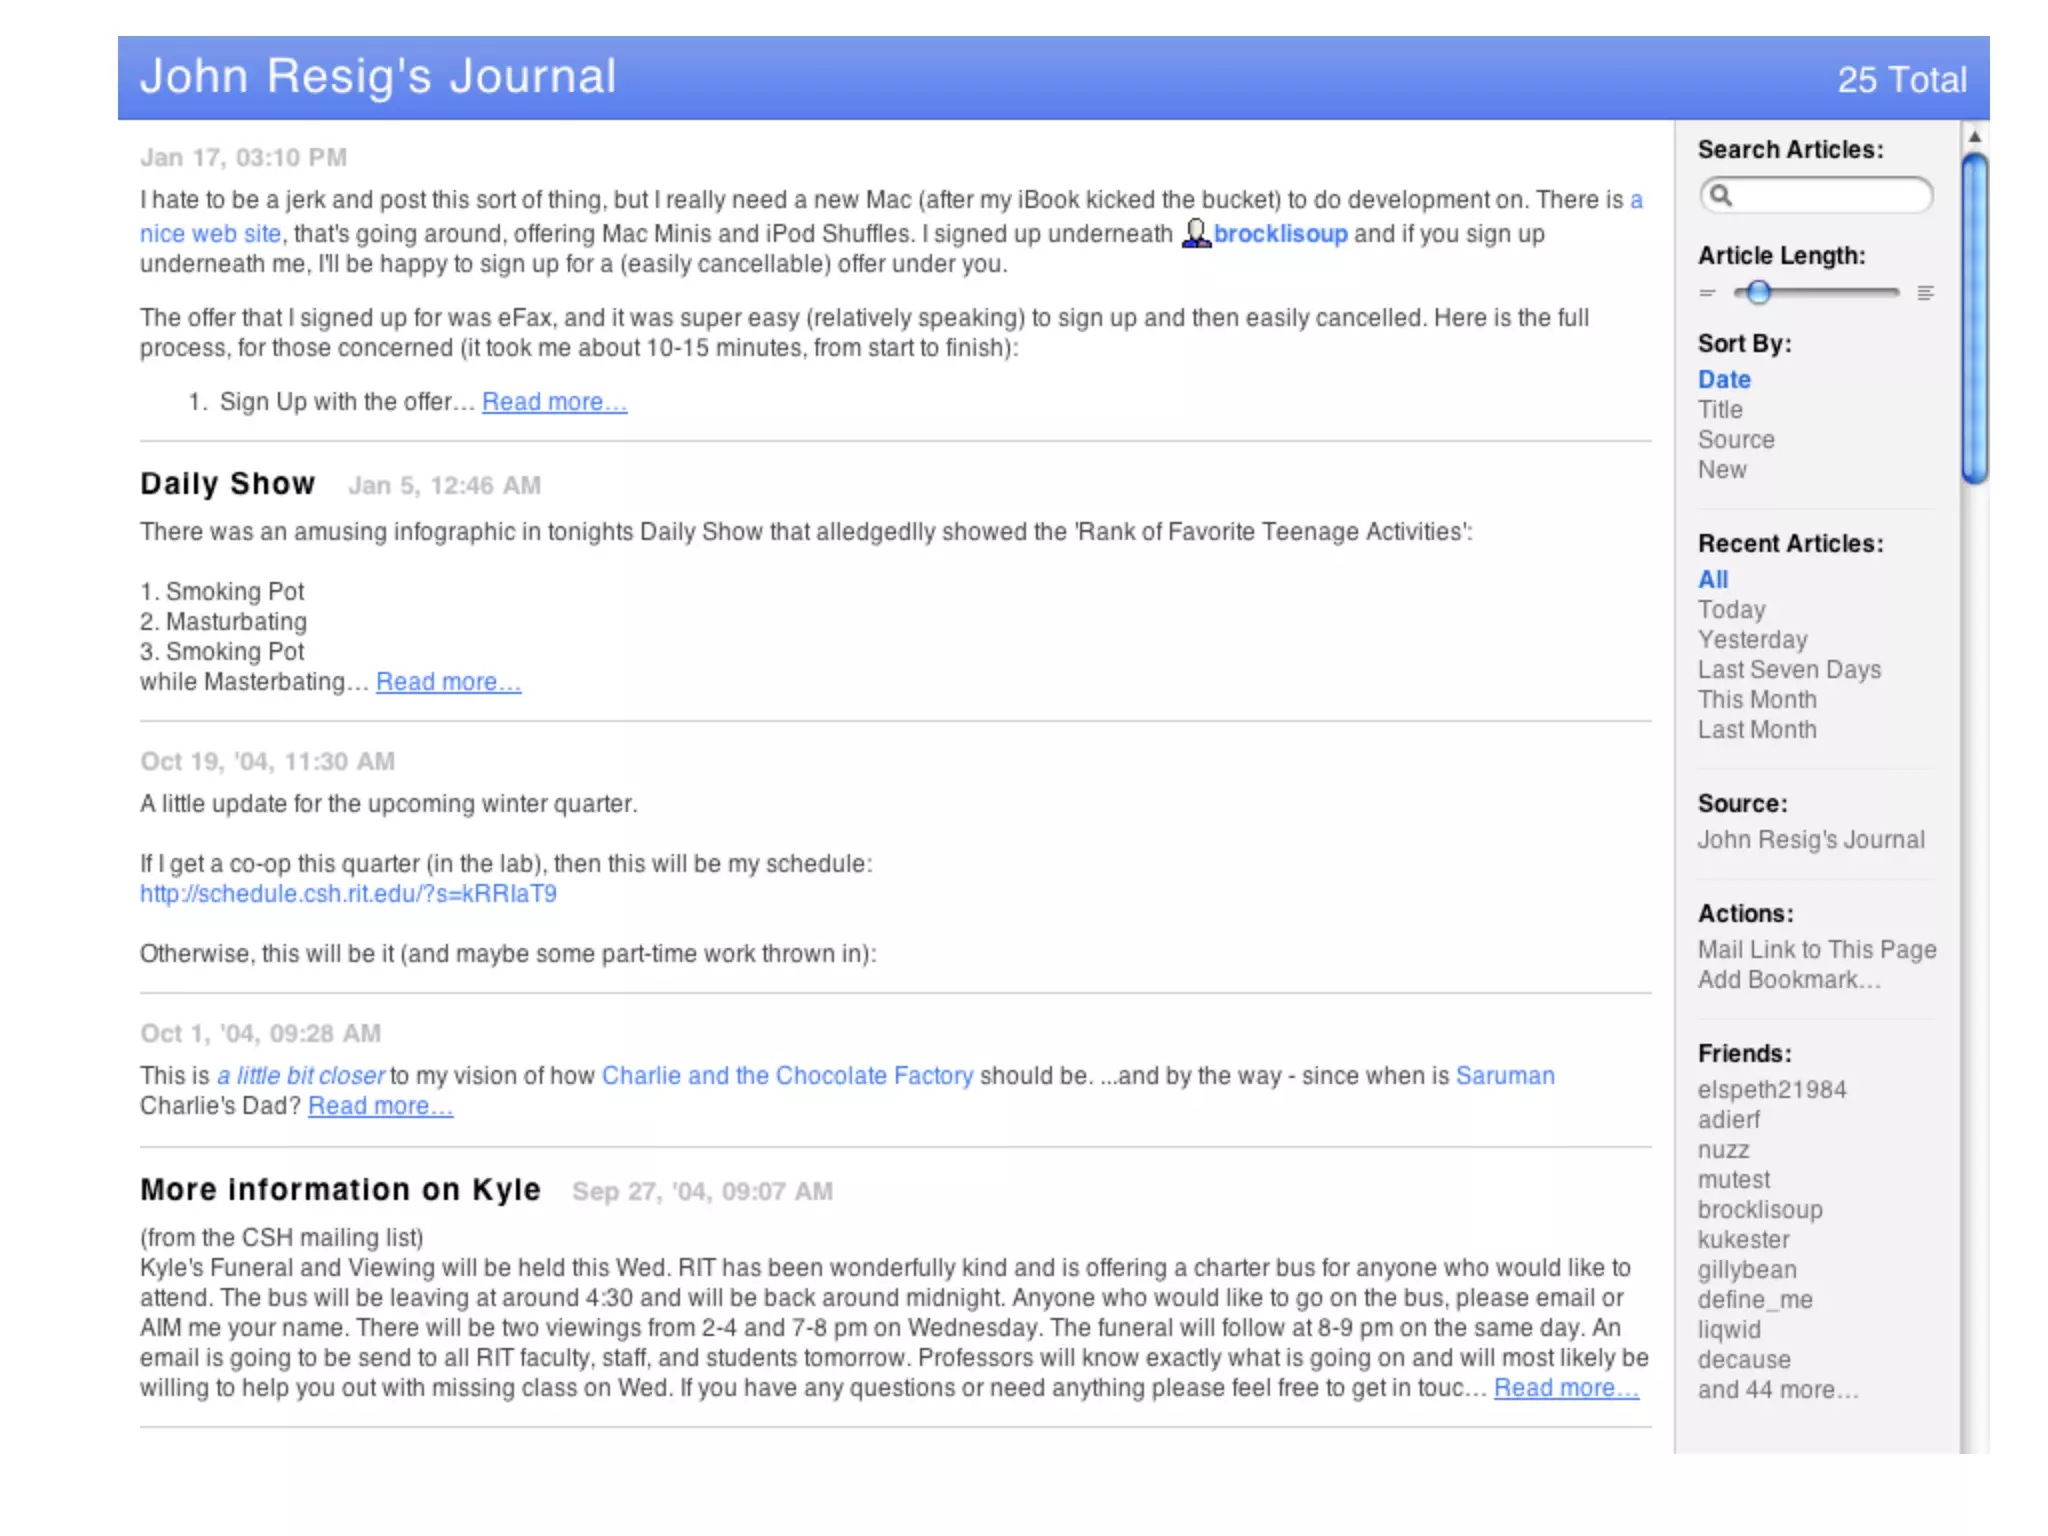This screenshot has width=2048, height=1536.
Task: Sort articles by Title
Action: pos(1720,410)
